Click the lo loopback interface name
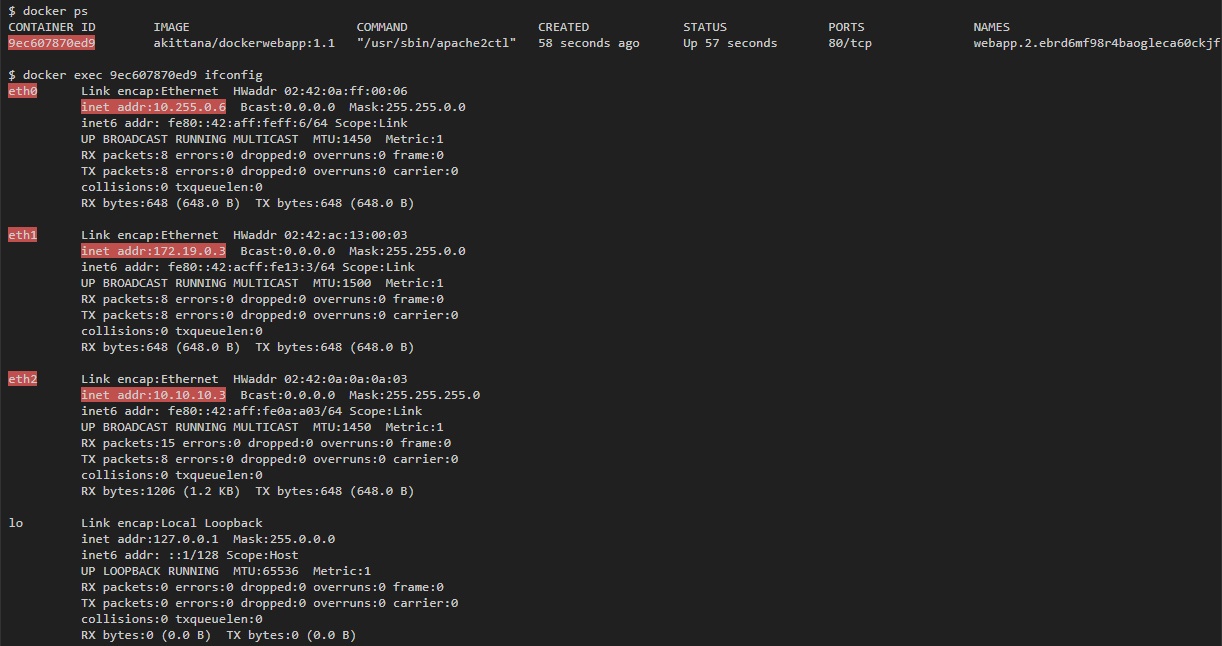This screenshot has width=1222, height=646. tap(15, 523)
